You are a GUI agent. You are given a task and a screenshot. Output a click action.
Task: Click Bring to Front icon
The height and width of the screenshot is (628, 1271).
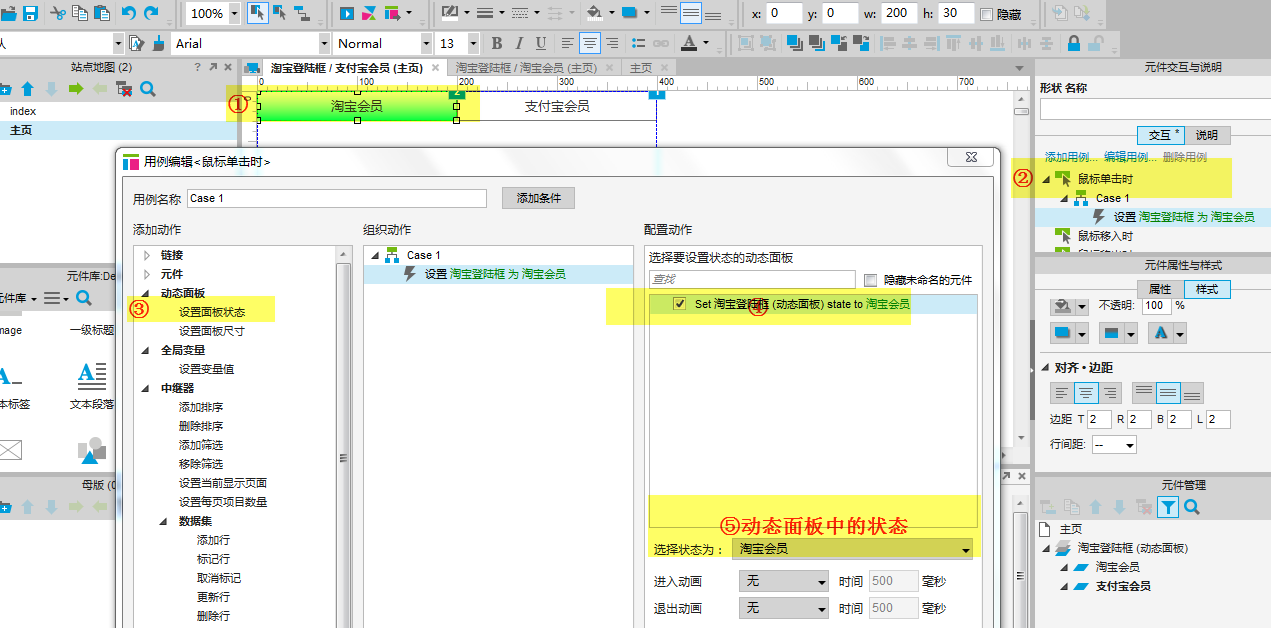coord(794,43)
